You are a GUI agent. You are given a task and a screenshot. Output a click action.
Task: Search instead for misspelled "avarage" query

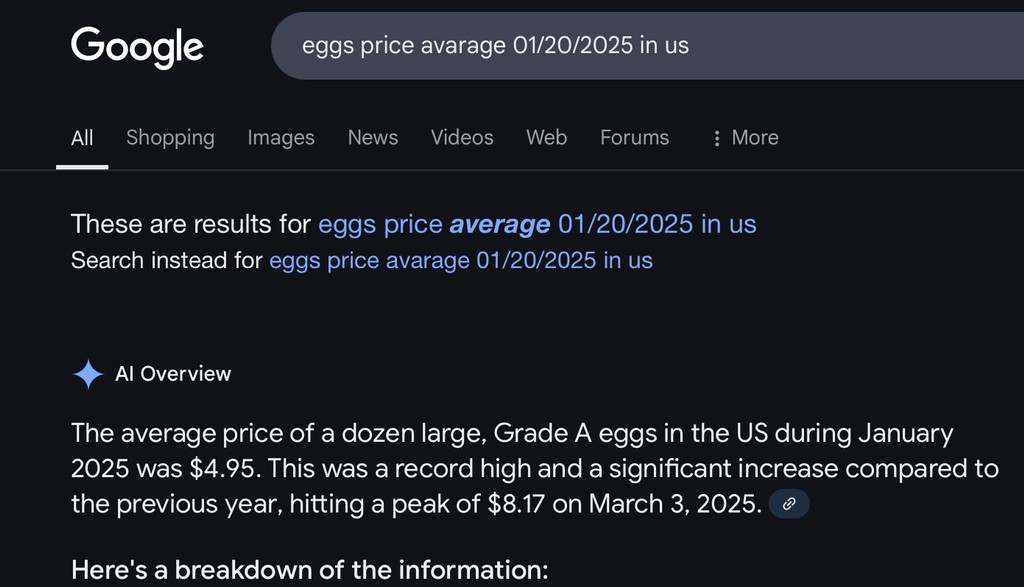tap(461, 261)
